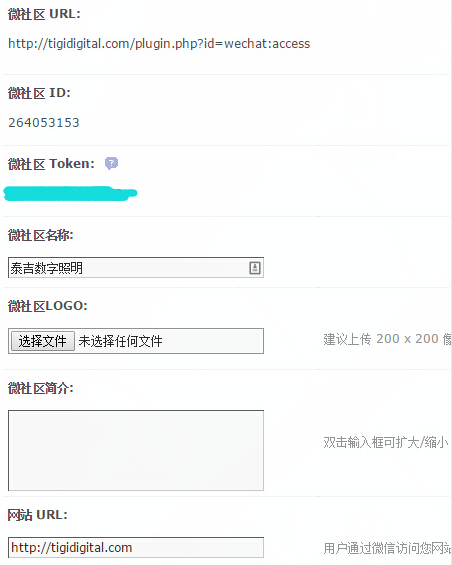This screenshot has height=565, width=452.
Task: Click the 微社区名称 text input field
Action: pyautogui.click(x=136, y=268)
